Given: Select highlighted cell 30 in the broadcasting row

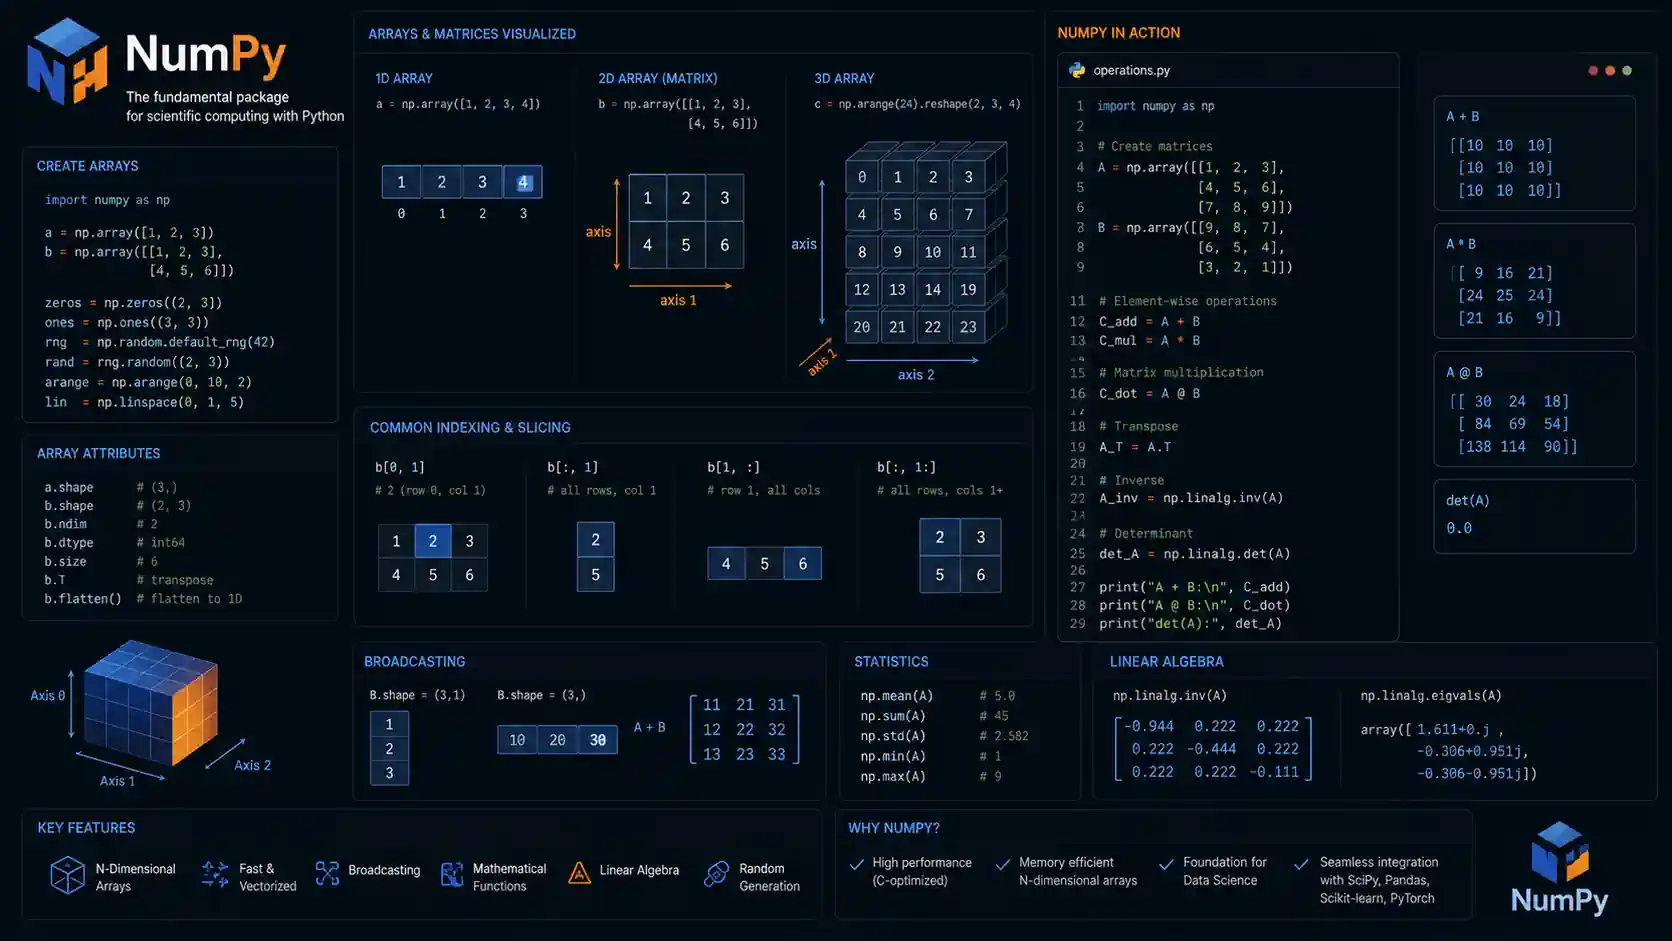Looking at the screenshot, I should point(598,740).
